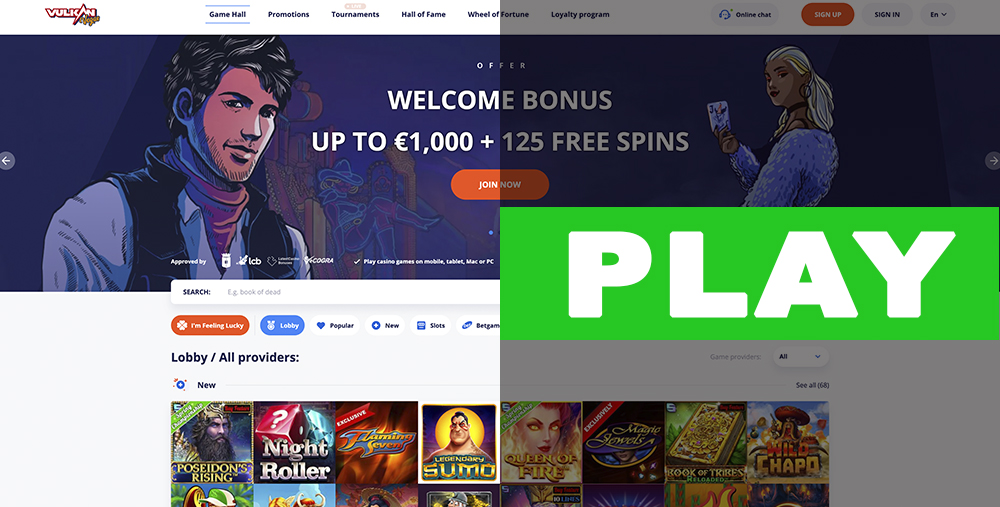Click the banner carousel dot indicator
Image resolution: width=1000 pixels, height=507 pixels.
click(x=490, y=233)
